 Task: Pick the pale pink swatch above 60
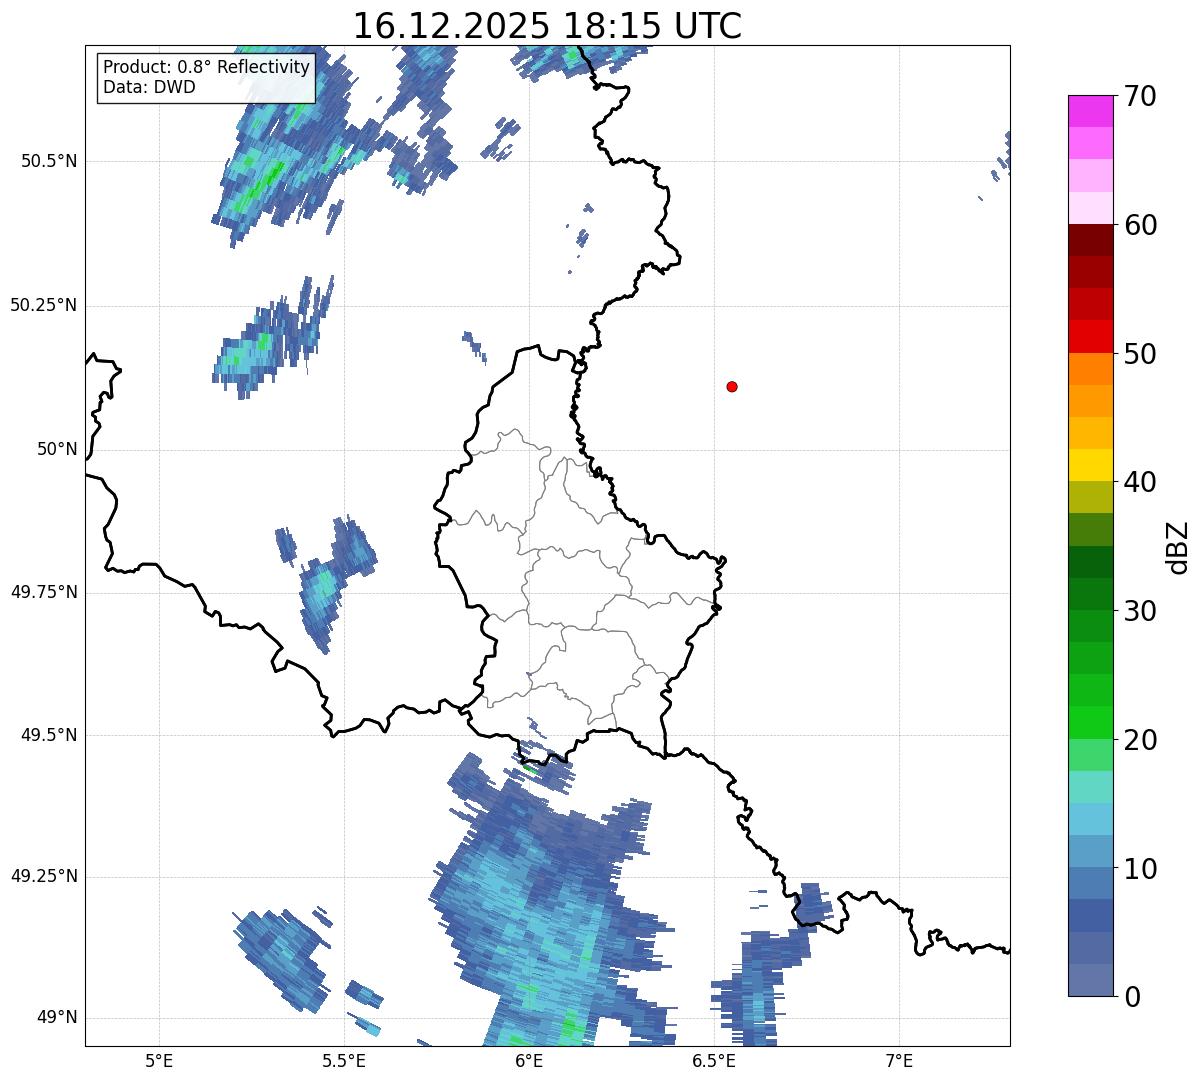pyautogui.click(x=1090, y=208)
